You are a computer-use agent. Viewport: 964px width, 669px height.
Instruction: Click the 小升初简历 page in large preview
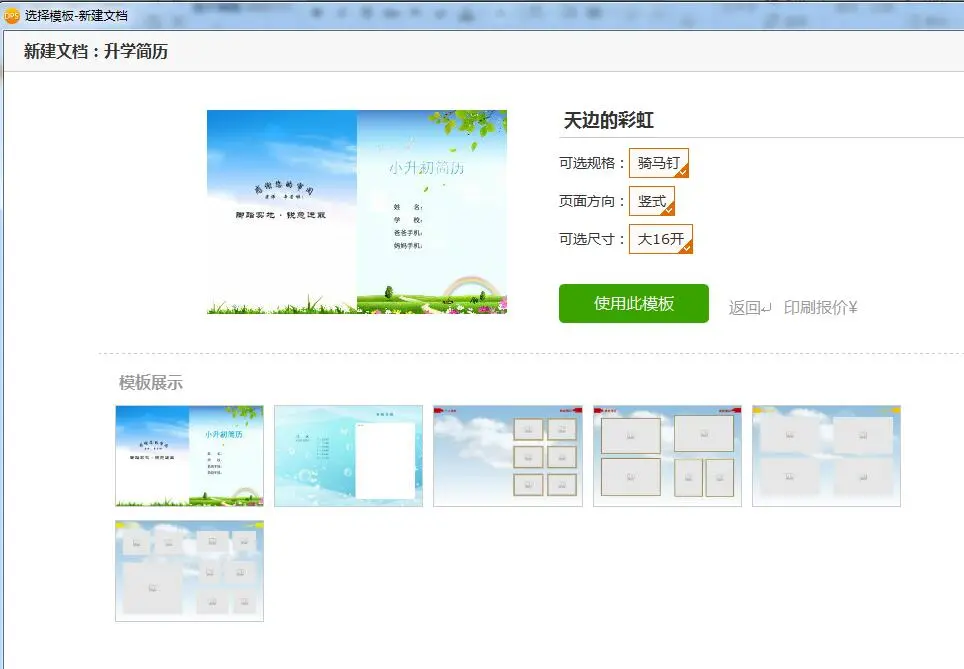431,211
